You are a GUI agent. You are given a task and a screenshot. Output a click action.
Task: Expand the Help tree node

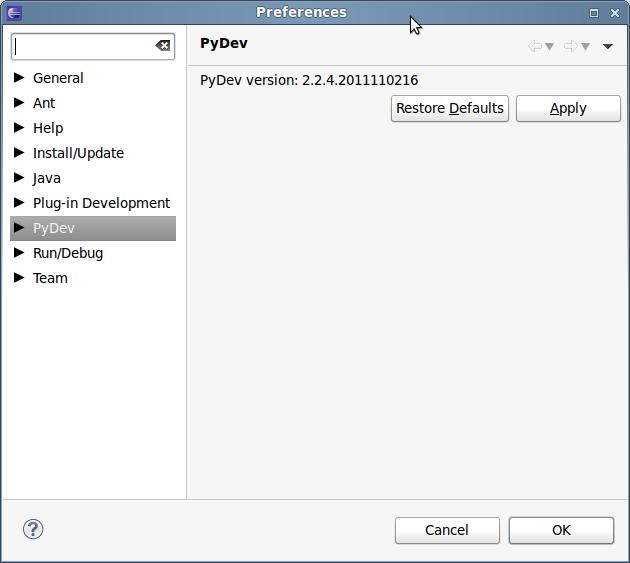(19, 127)
